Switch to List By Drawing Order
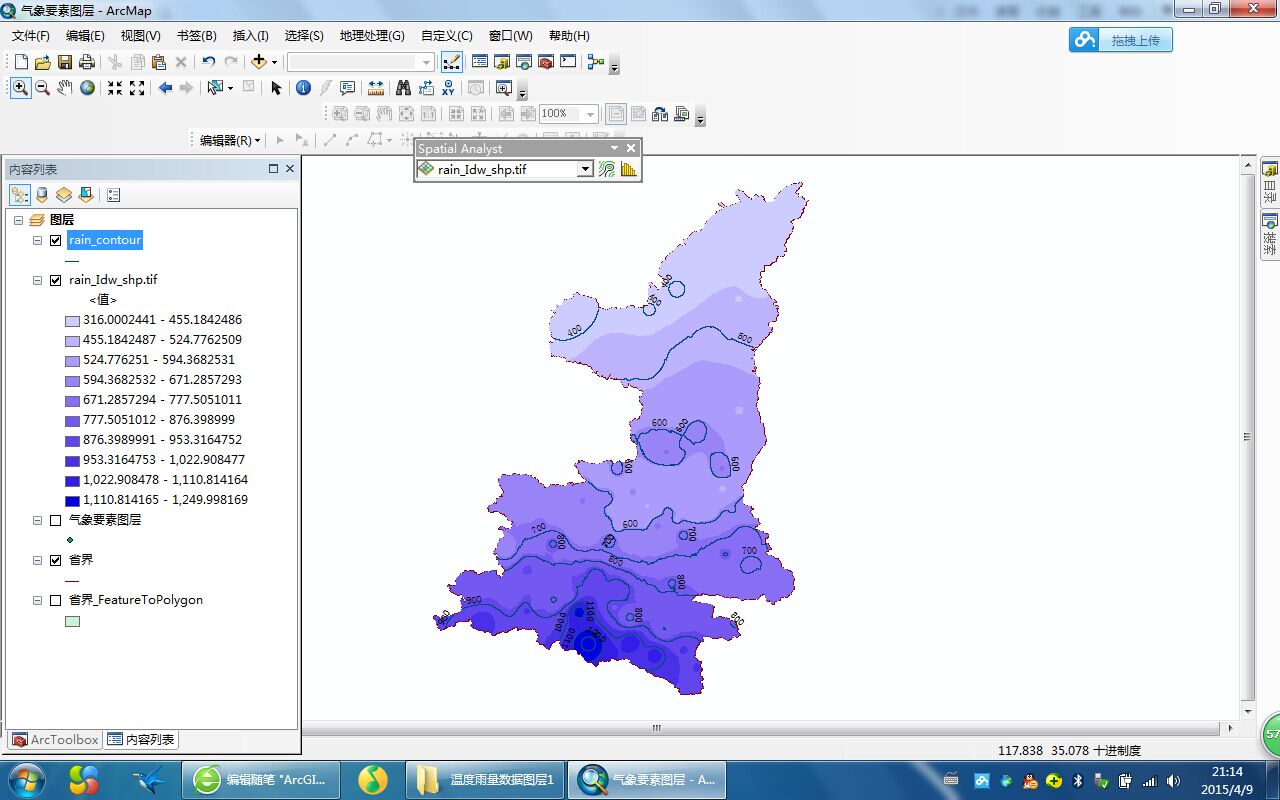The height and width of the screenshot is (800, 1280). click(x=20, y=195)
